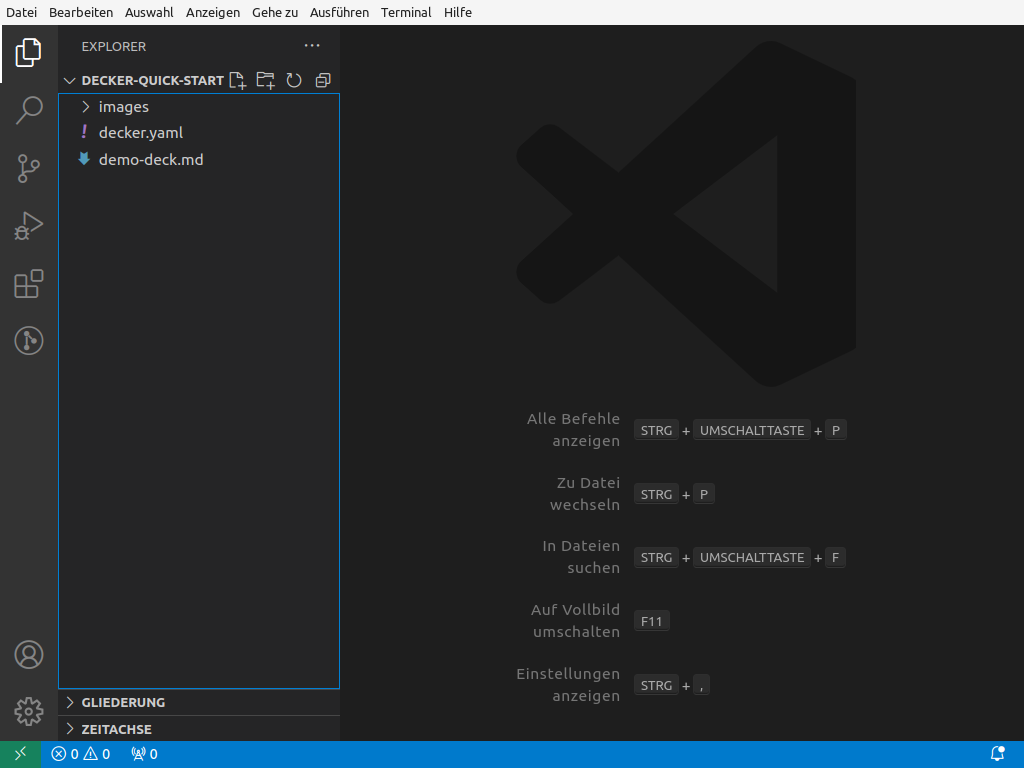Open the Terminal menu
The height and width of the screenshot is (768, 1024).
click(406, 12)
